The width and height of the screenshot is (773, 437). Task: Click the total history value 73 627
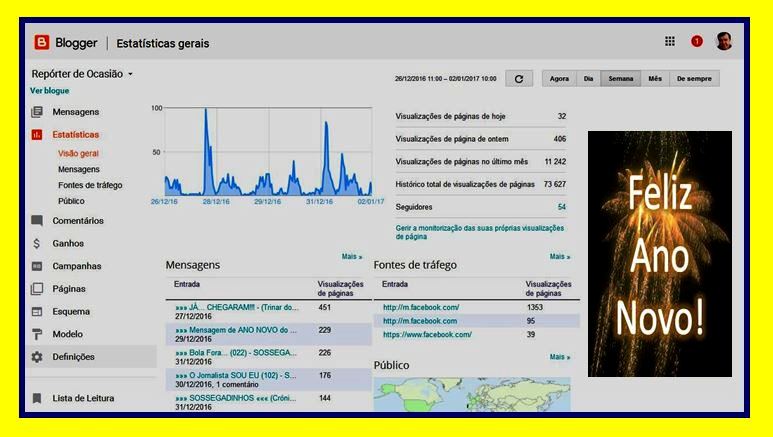pyautogui.click(x=555, y=184)
